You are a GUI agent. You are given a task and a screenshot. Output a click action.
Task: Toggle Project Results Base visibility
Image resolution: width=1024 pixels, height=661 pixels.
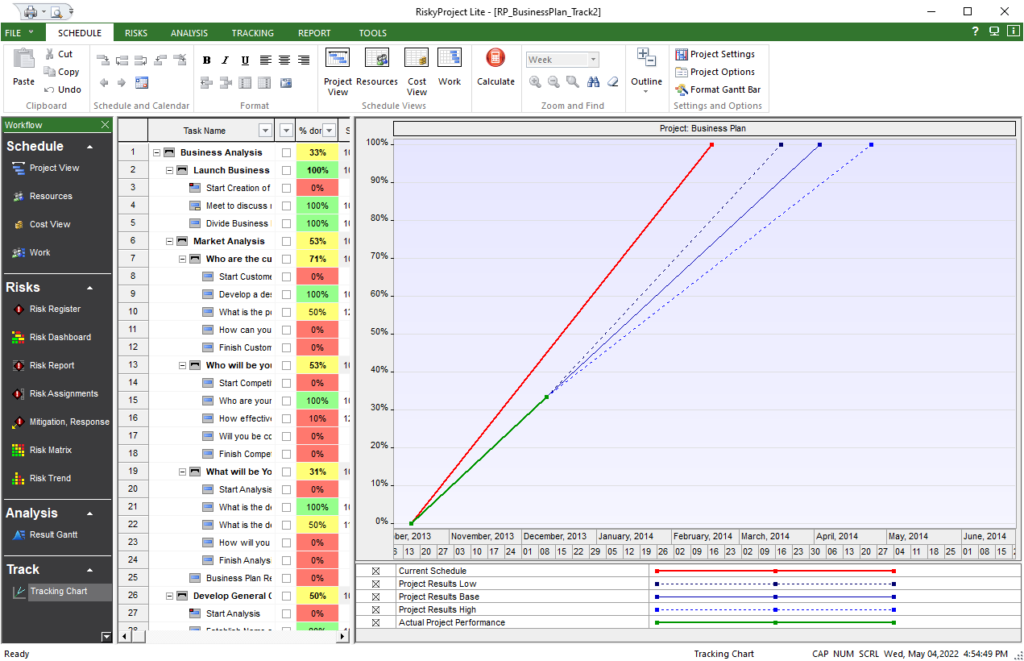pos(375,595)
